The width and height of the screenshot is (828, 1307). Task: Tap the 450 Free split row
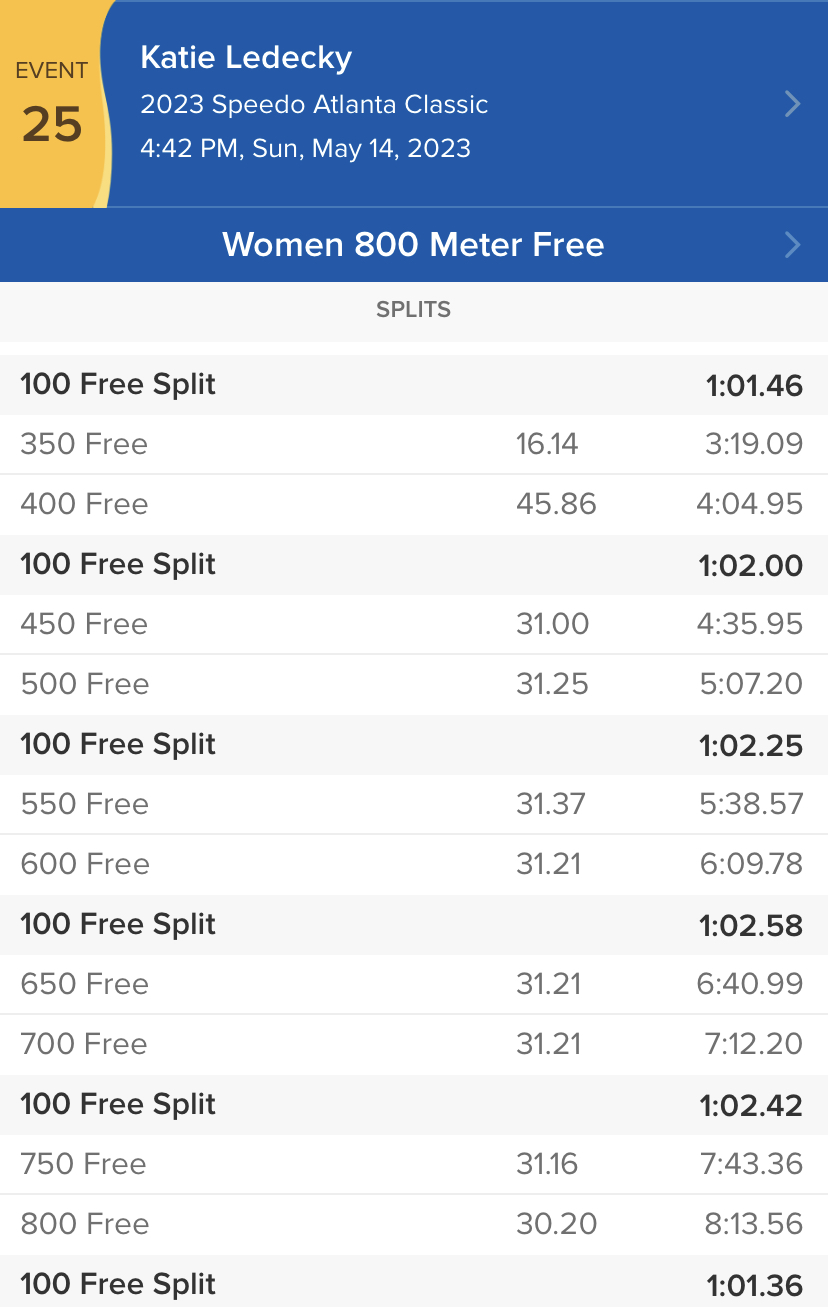pos(414,624)
